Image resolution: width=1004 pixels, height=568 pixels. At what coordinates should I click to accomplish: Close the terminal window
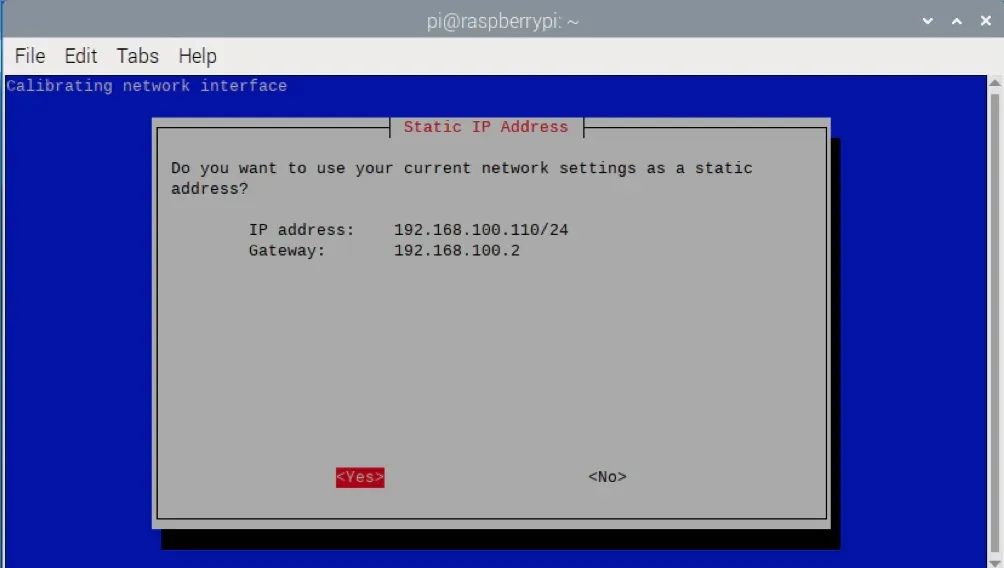tap(984, 21)
